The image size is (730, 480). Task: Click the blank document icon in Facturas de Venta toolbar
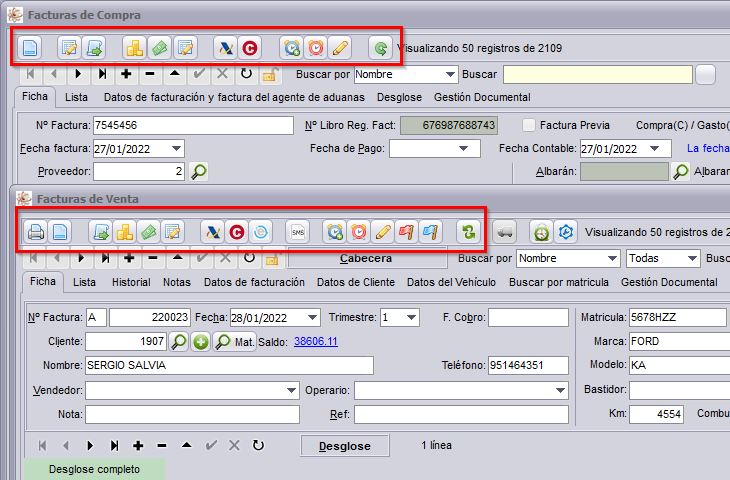click(60, 232)
